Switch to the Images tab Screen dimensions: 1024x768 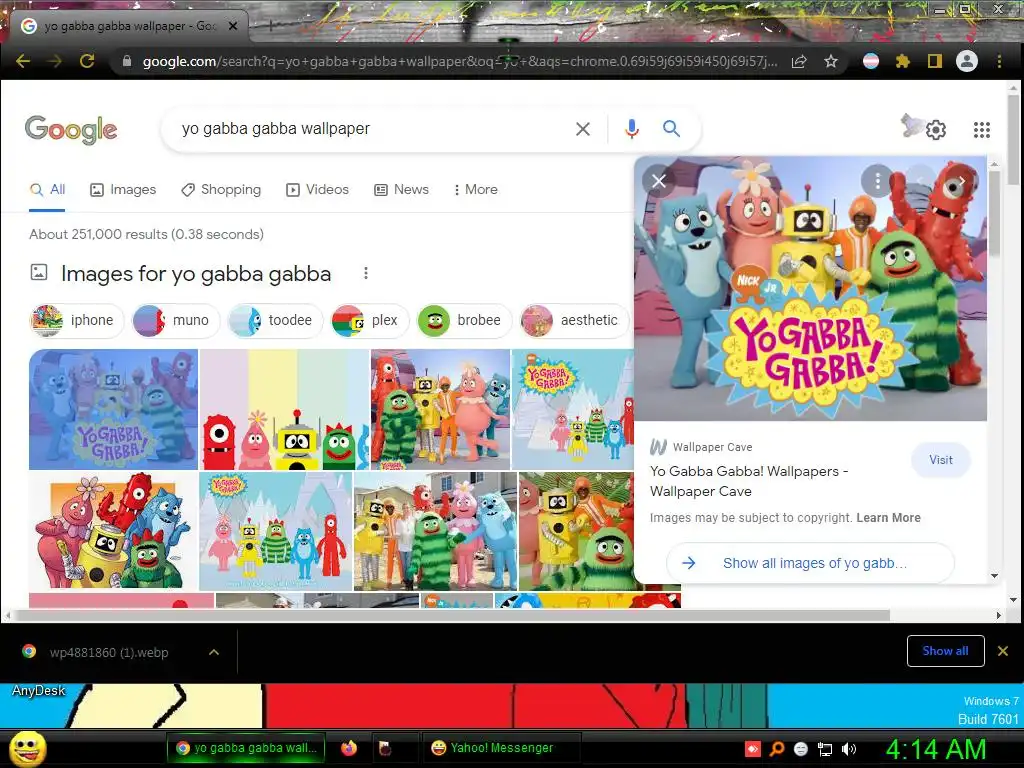tap(123, 189)
